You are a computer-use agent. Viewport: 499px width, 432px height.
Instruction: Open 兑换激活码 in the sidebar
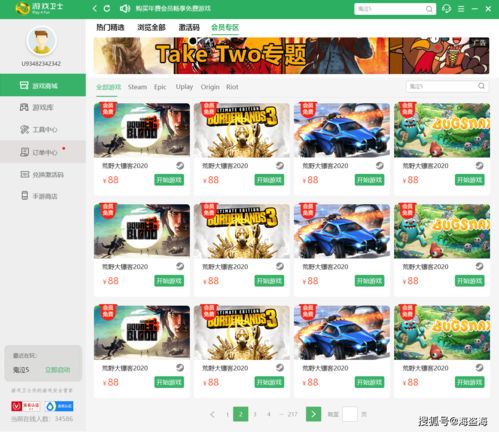pyautogui.click(x=43, y=174)
